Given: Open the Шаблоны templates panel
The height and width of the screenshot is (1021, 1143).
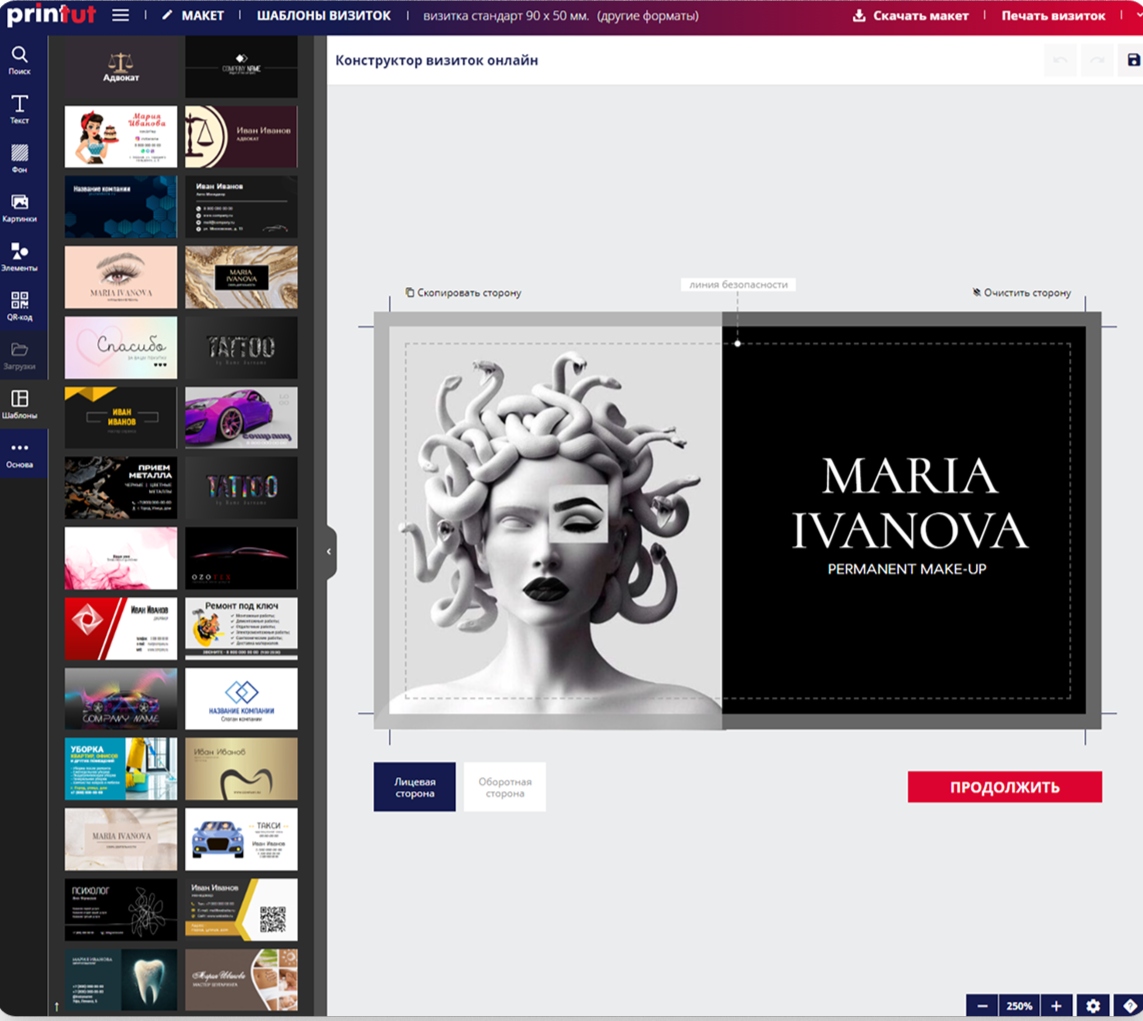Looking at the screenshot, I should 20,404.
